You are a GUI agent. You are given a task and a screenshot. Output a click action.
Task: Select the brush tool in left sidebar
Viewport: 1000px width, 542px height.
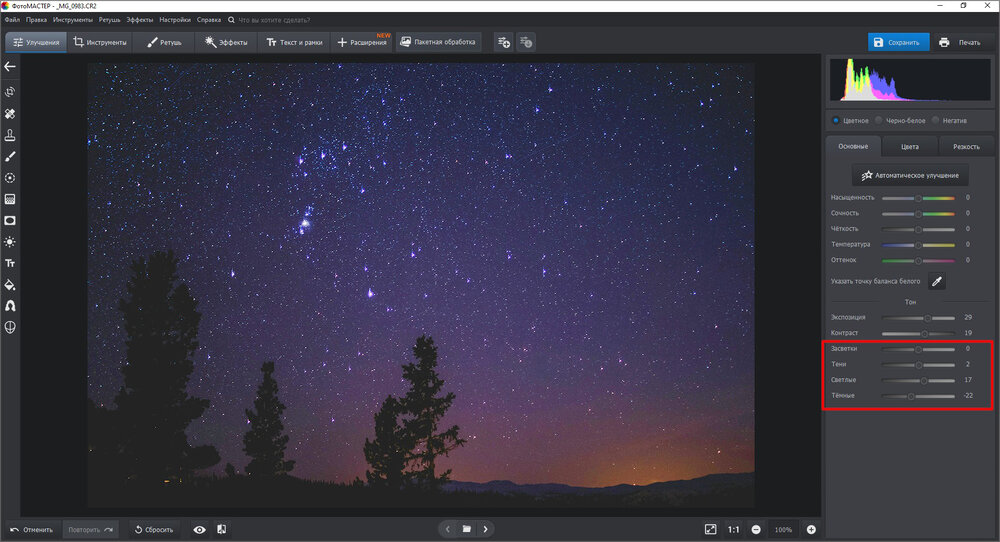[x=10, y=156]
